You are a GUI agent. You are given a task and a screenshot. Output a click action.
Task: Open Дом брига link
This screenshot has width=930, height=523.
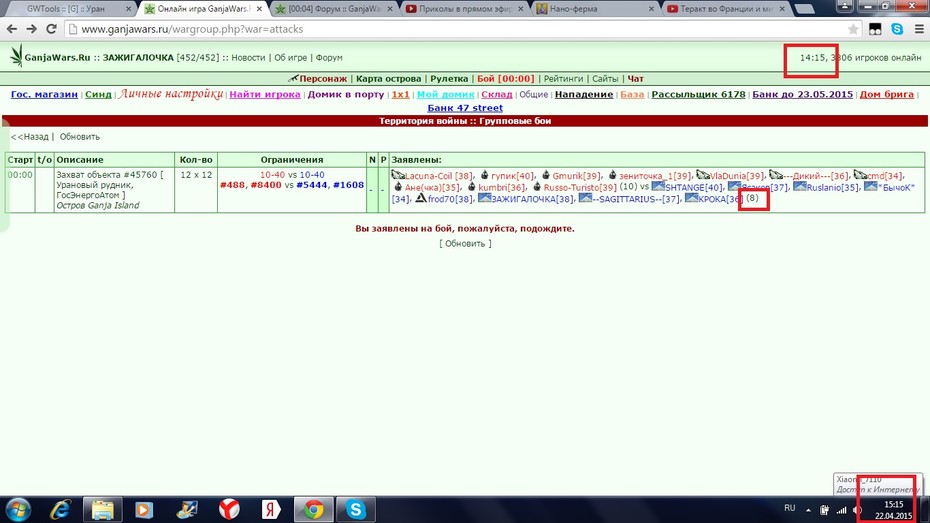(x=887, y=94)
